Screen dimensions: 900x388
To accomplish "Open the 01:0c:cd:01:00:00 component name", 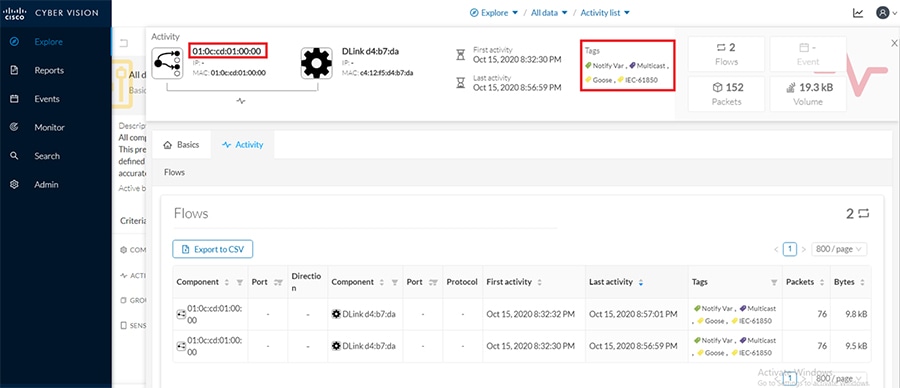I will point(227,51).
